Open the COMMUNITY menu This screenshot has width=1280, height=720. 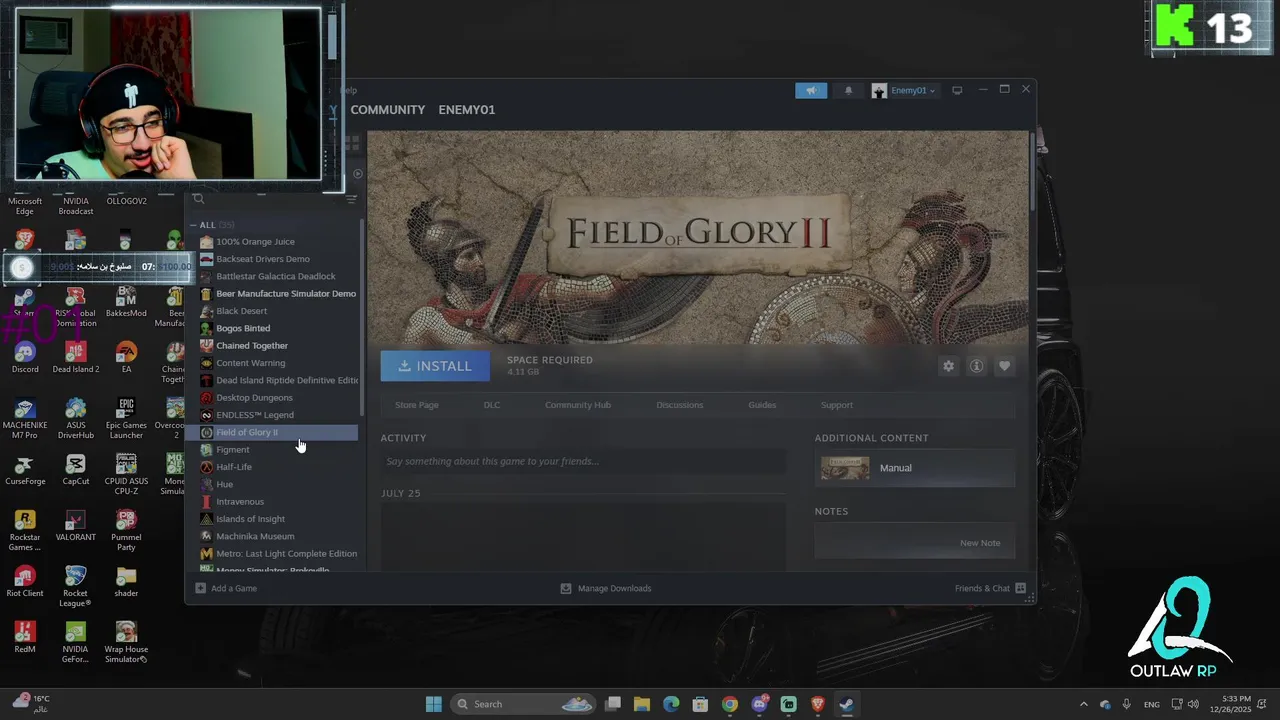[x=388, y=109]
